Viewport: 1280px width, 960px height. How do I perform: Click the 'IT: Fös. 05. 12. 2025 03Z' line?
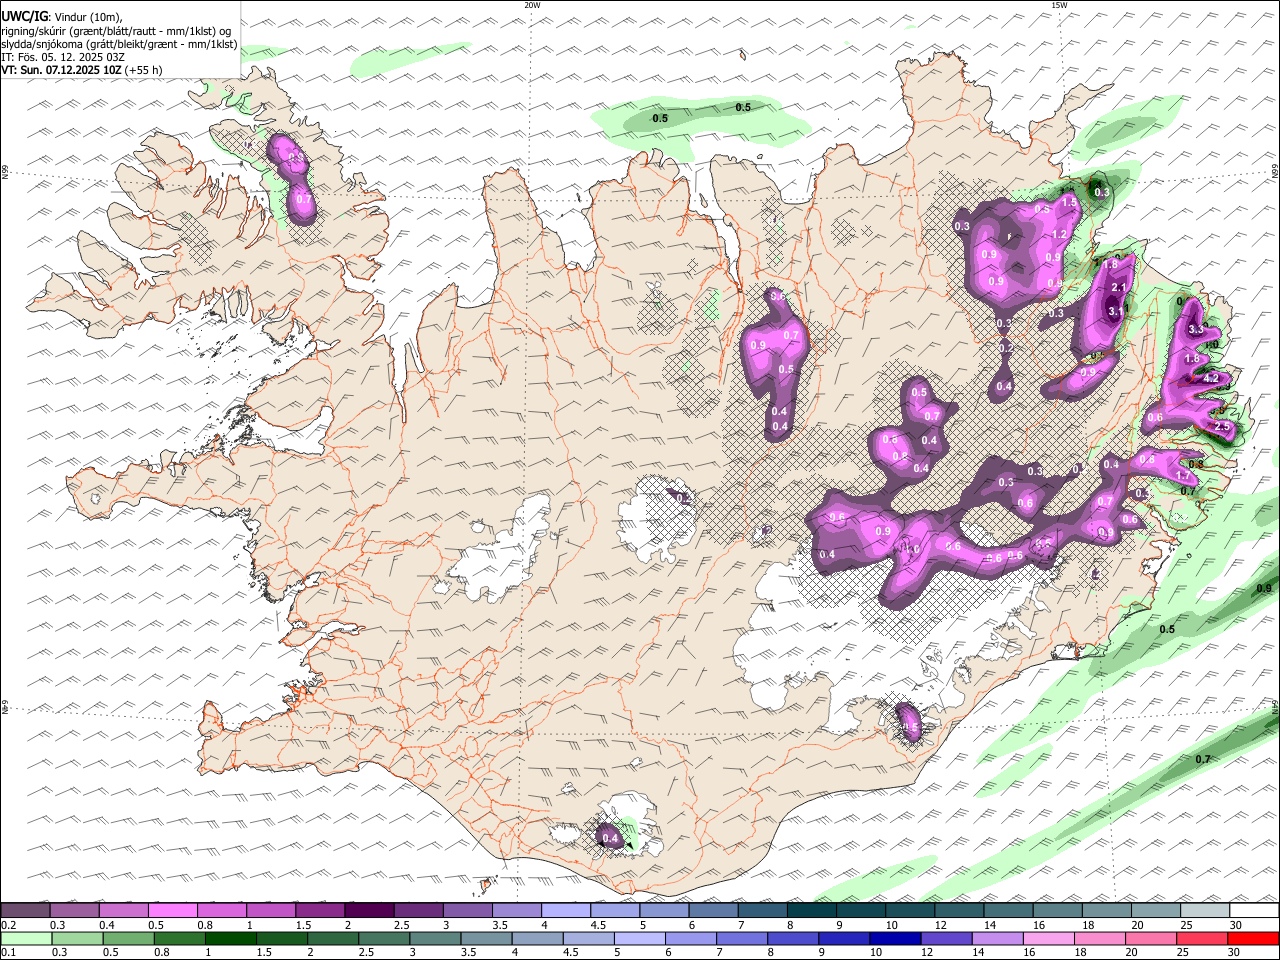point(63,57)
